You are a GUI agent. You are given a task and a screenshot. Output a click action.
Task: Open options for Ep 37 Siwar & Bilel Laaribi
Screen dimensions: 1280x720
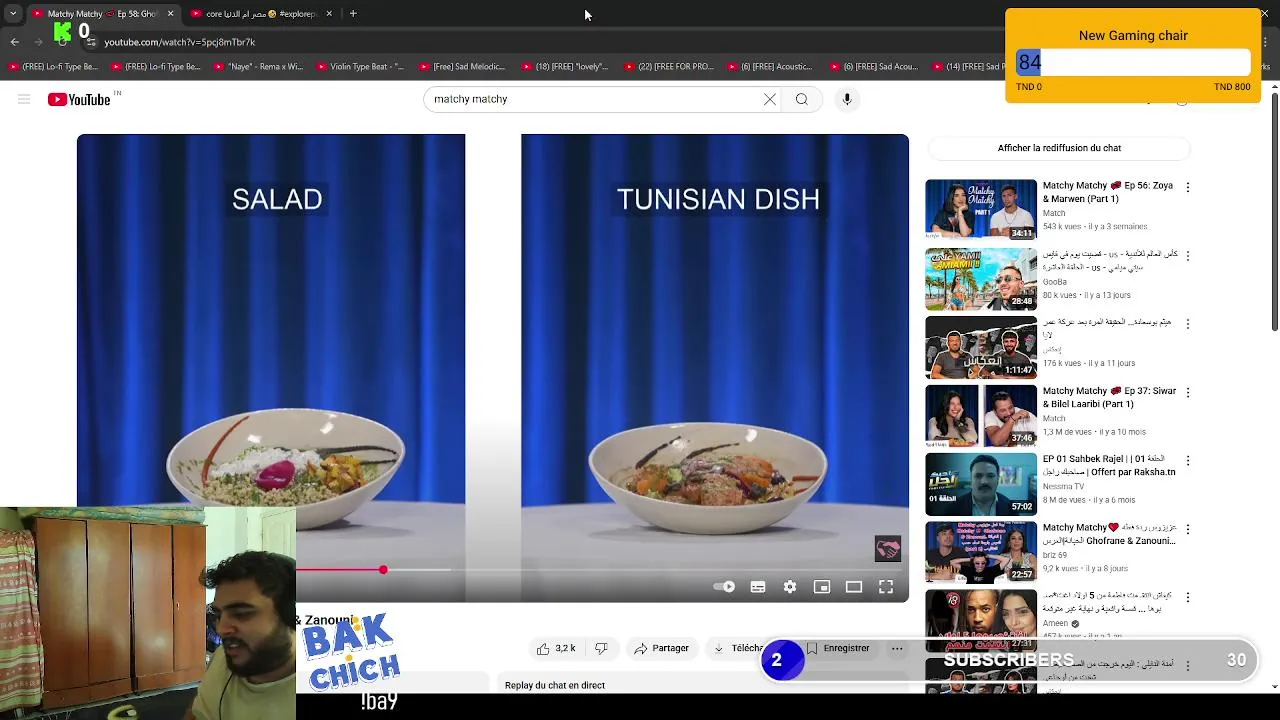click(1188, 392)
